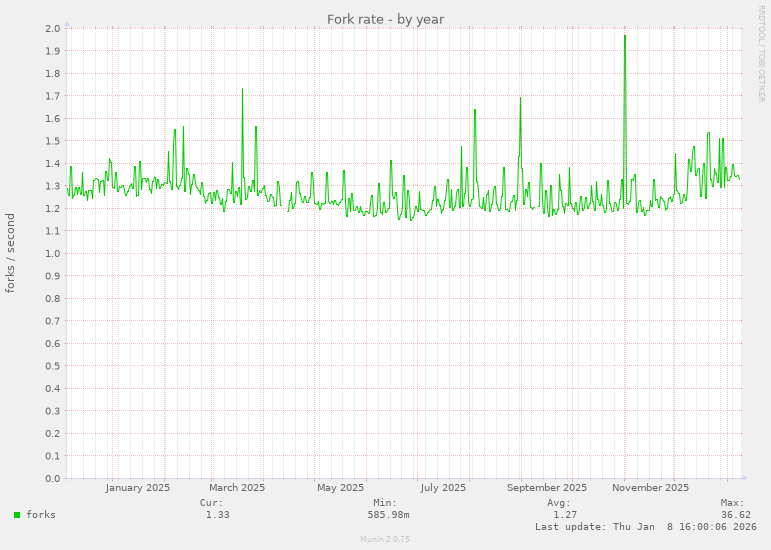Select the November 2025 x-axis label
The height and width of the screenshot is (550, 771).
(650, 488)
